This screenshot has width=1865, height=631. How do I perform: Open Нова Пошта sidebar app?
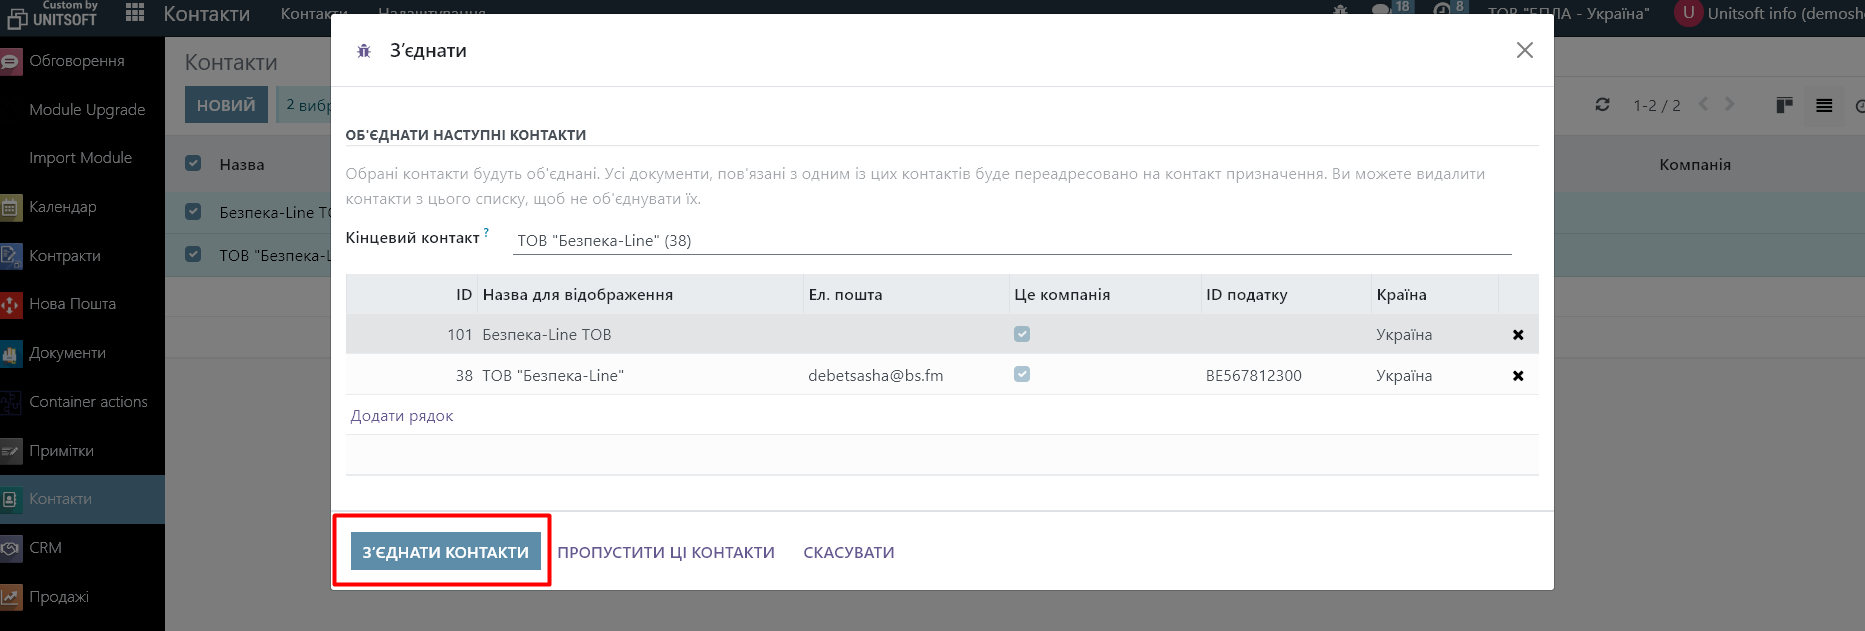72,304
